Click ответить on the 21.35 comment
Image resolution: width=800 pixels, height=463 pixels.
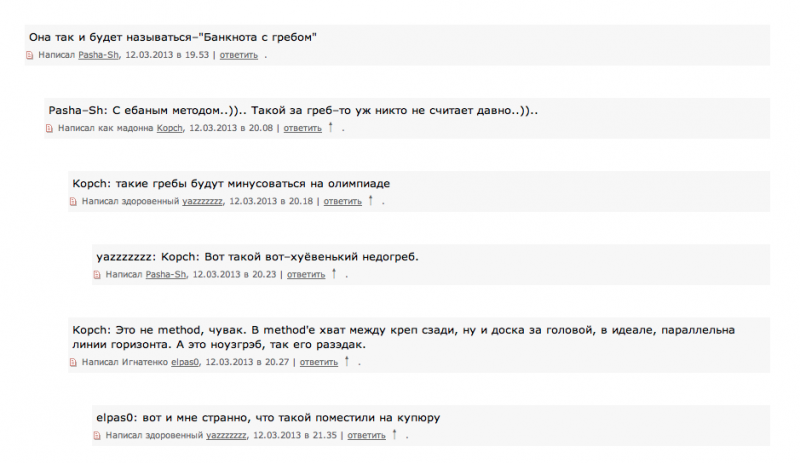(x=366, y=435)
